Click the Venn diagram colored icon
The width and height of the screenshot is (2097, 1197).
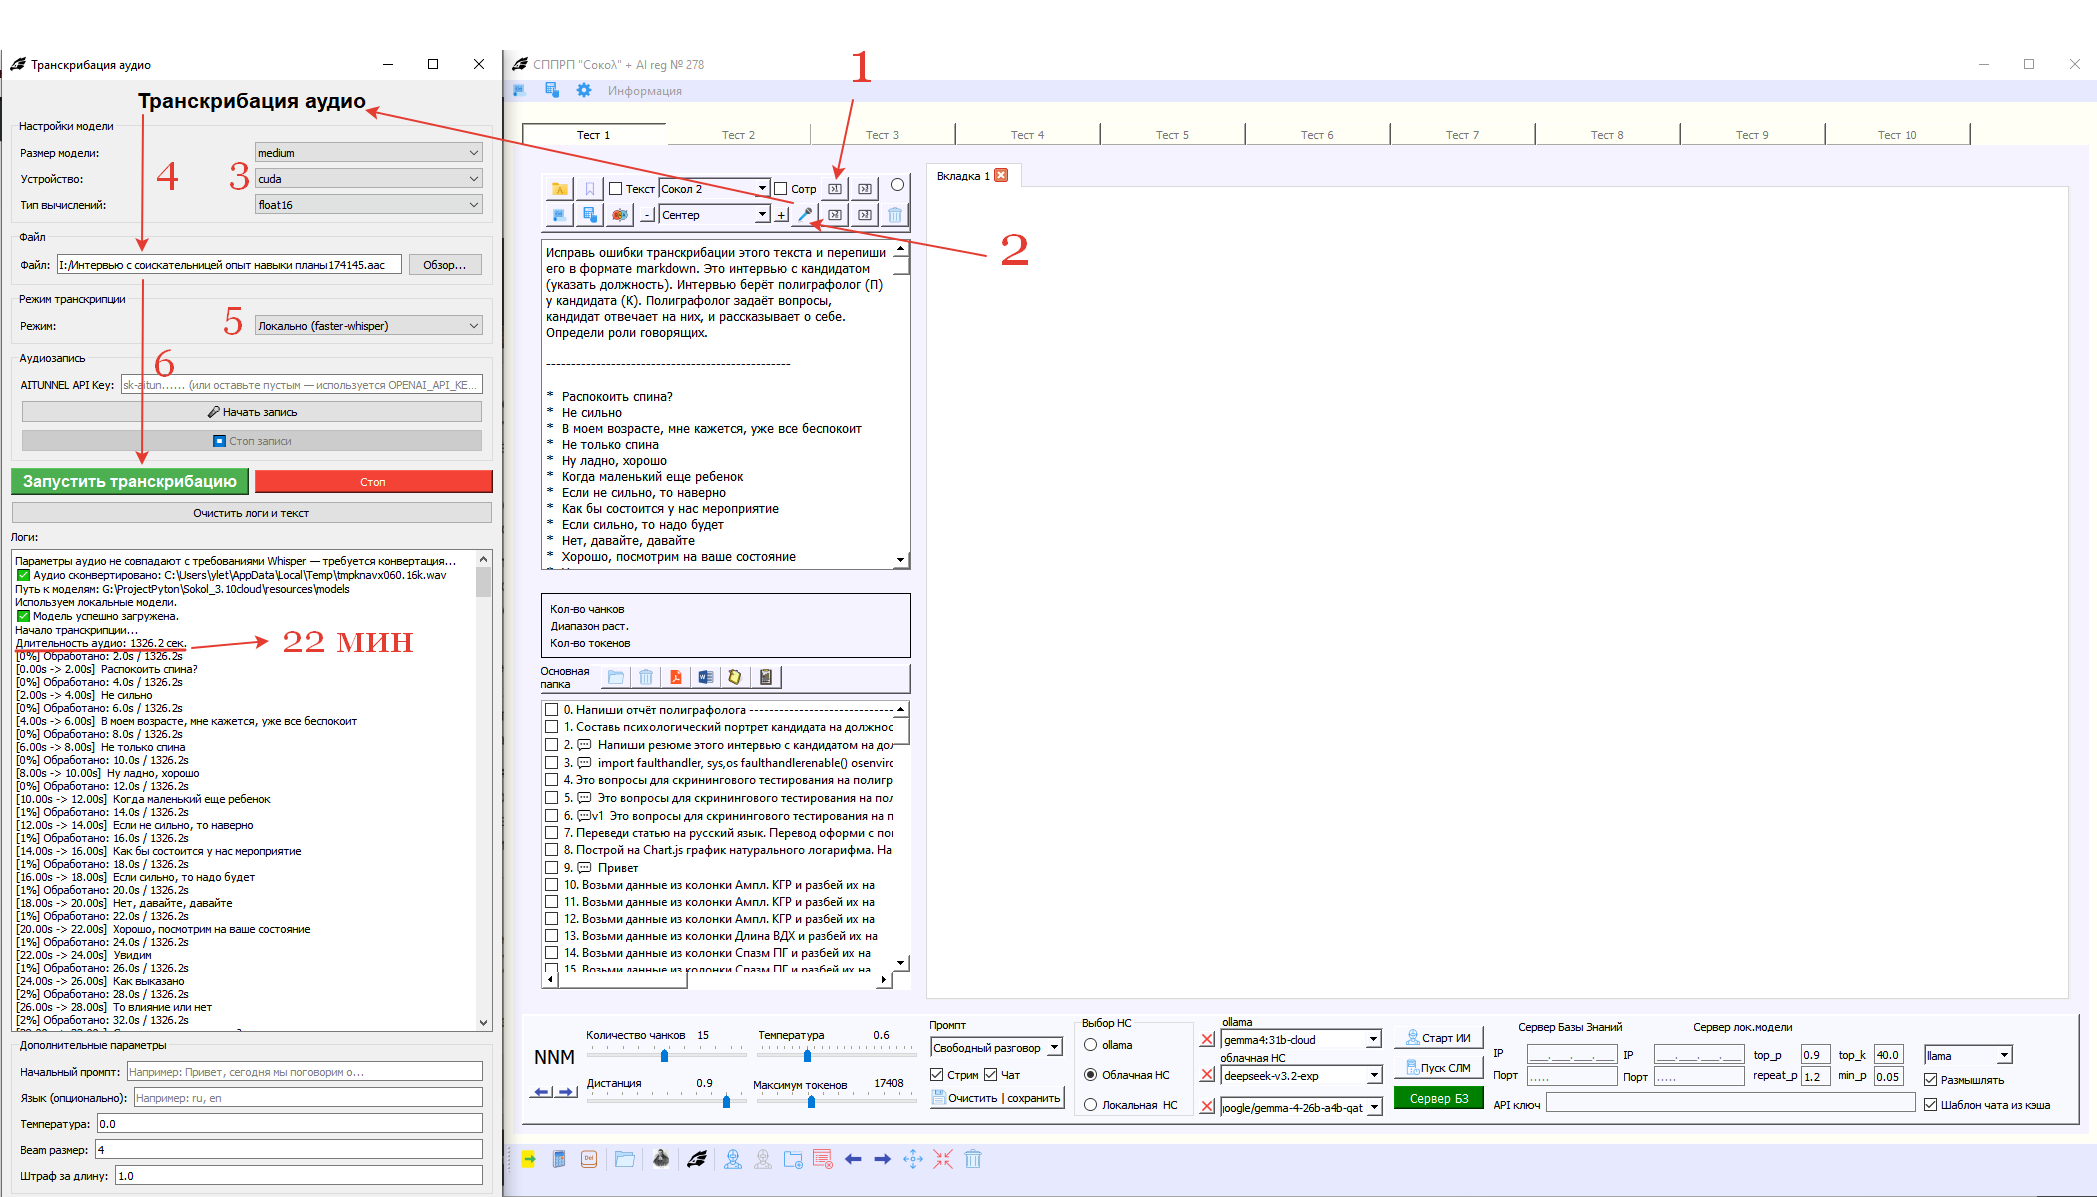[620, 214]
